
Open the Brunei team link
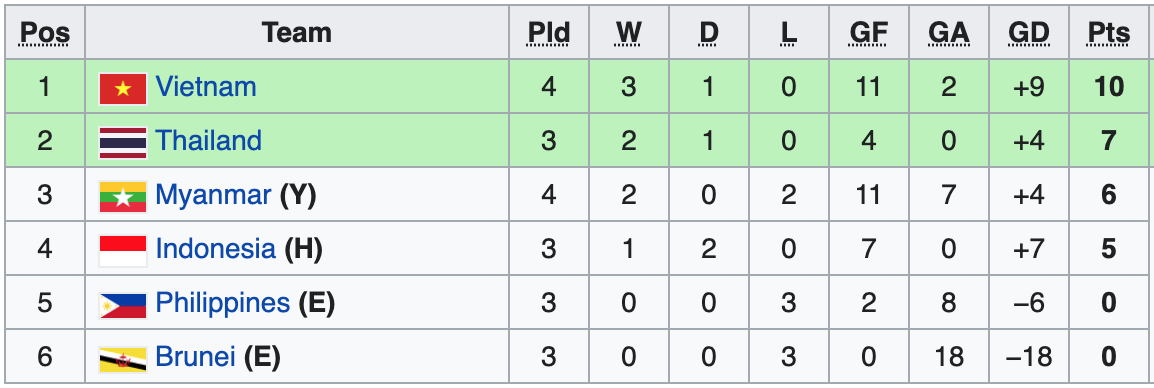[x=195, y=358]
